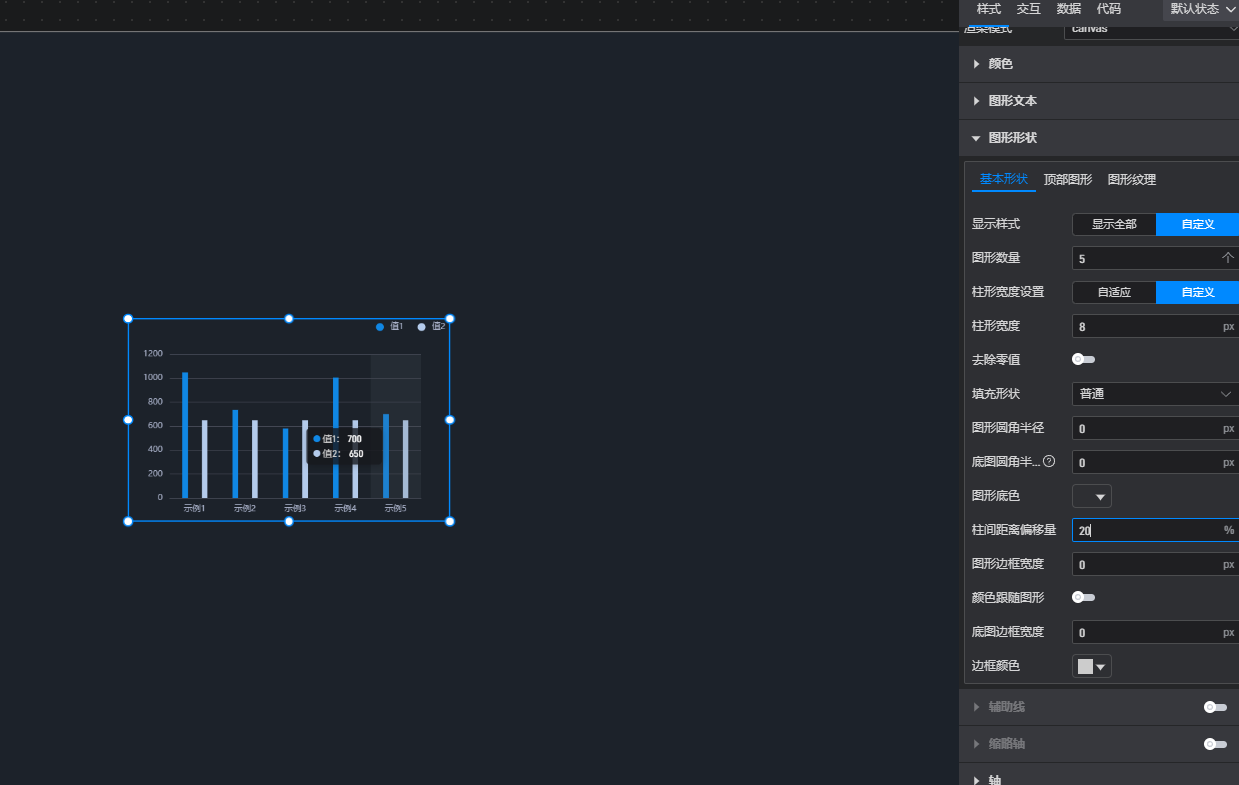Click the chart's right-middle resize handle
The width and height of the screenshot is (1239, 785).
click(450, 420)
